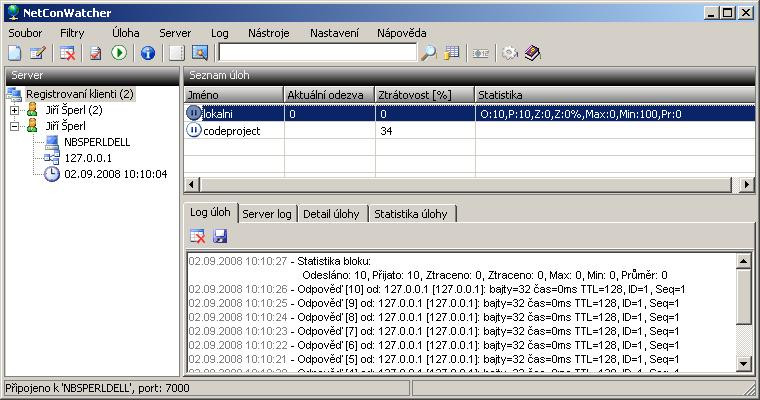Click the table columns filter icon
The height and width of the screenshot is (400, 760).
pos(452,53)
